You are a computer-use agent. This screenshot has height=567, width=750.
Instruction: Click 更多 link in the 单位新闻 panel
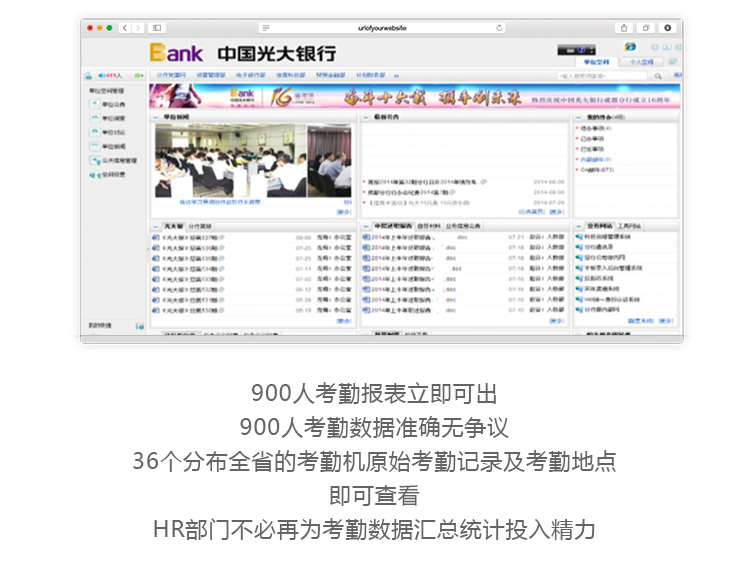(x=344, y=212)
